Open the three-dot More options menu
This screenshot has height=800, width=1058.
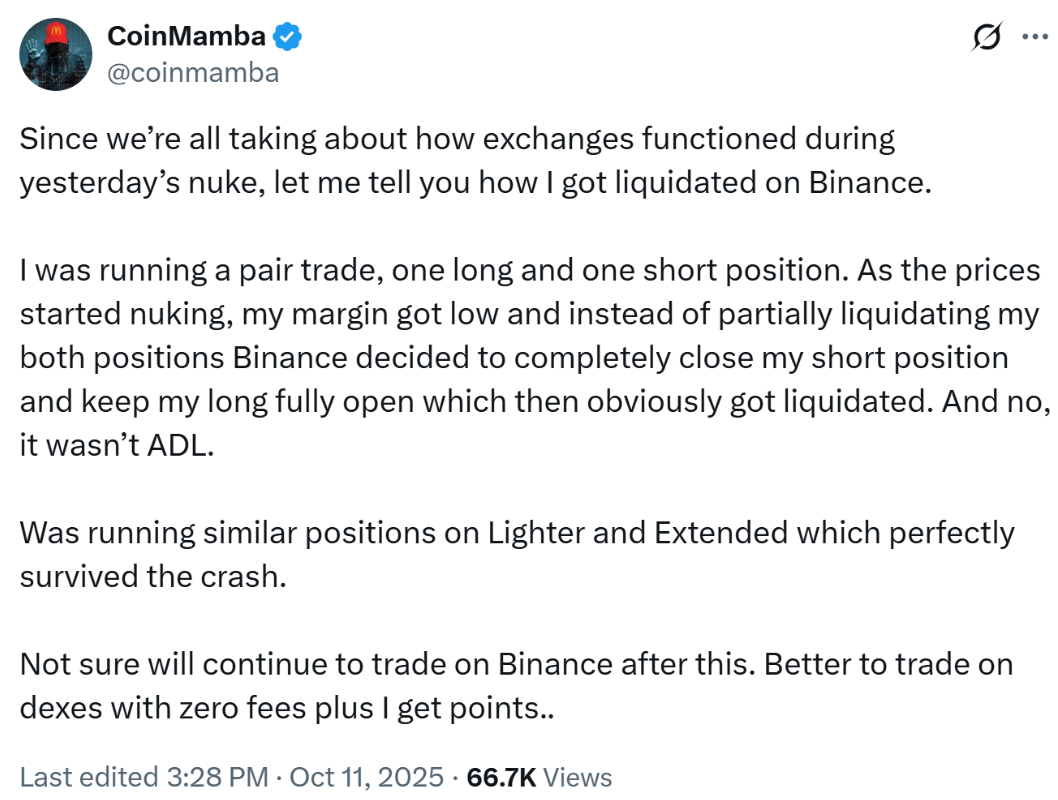pyautogui.click(x=1032, y=37)
